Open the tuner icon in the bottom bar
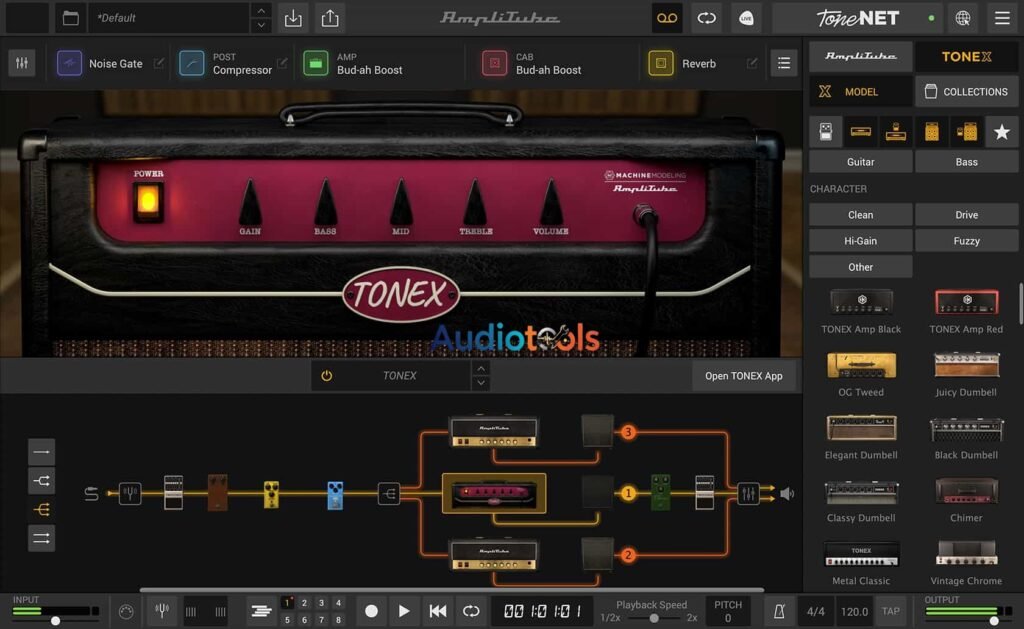Viewport: 1024px width, 629px height. (x=161, y=610)
